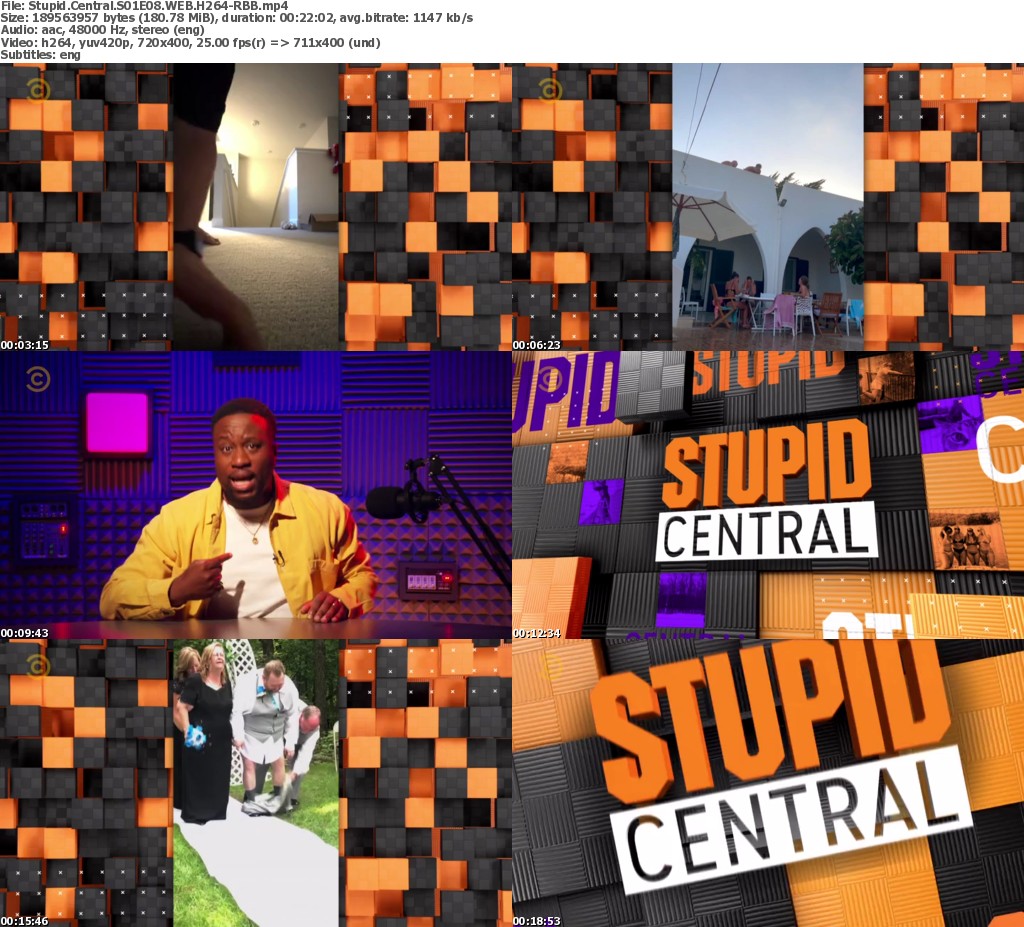Click the thumbnail at 00:03:15
This screenshot has height=927, width=1024.
(256, 206)
